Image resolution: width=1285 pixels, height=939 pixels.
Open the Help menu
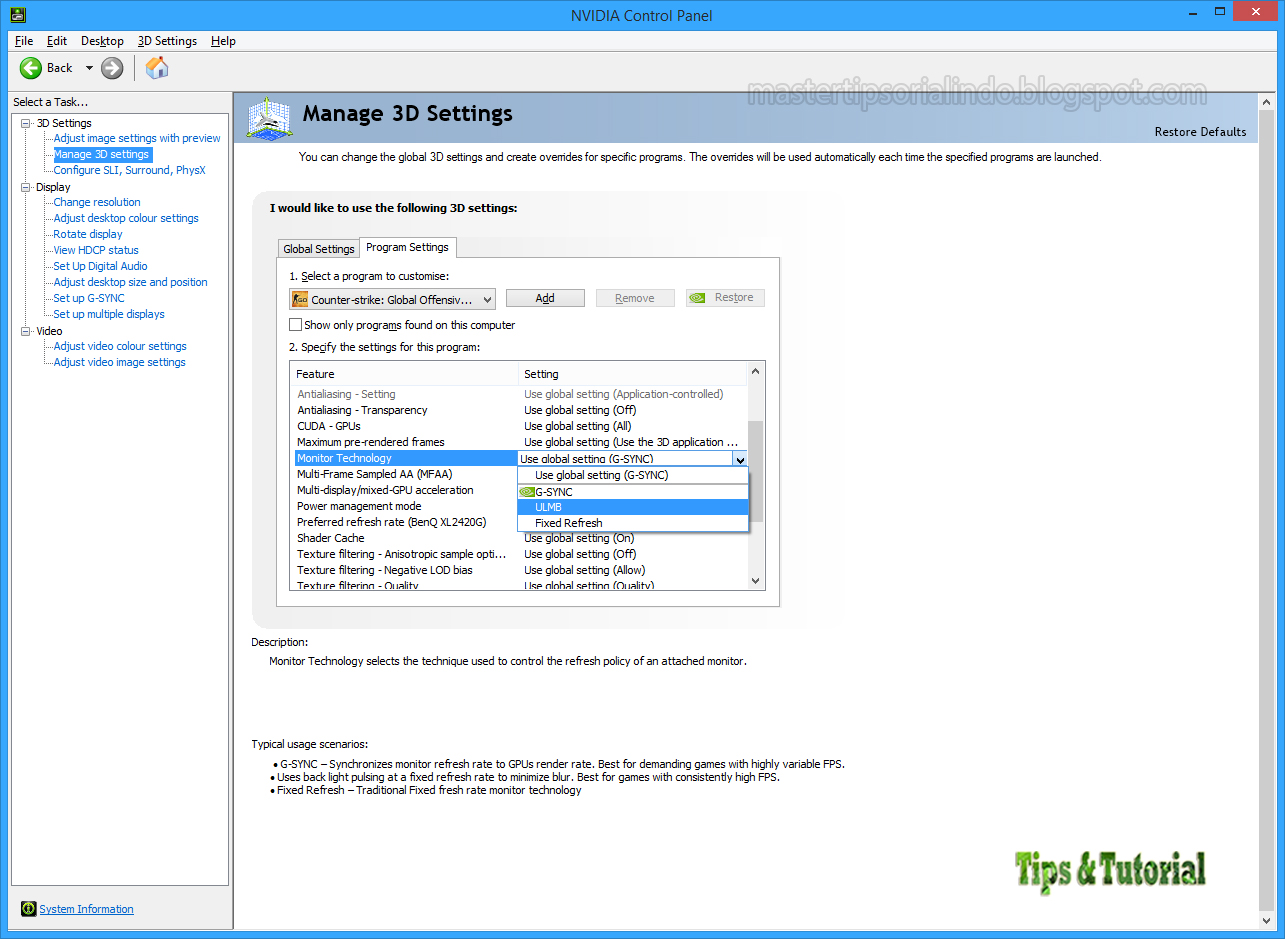click(x=223, y=41)
